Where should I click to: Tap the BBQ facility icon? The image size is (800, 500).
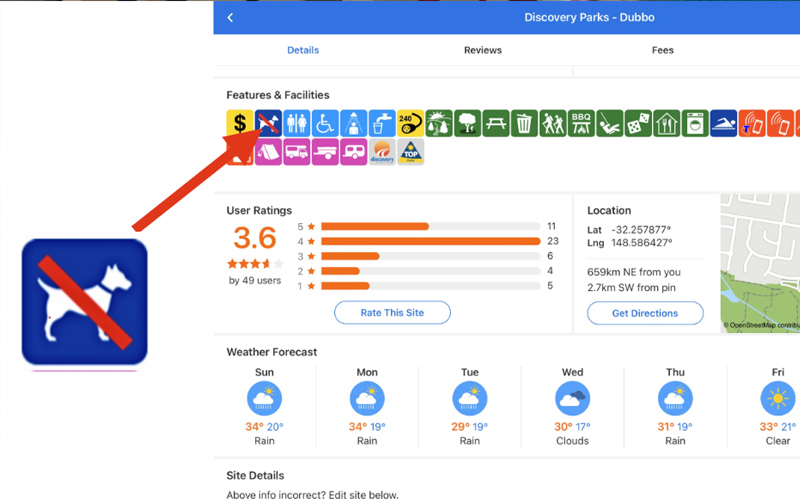581,123
